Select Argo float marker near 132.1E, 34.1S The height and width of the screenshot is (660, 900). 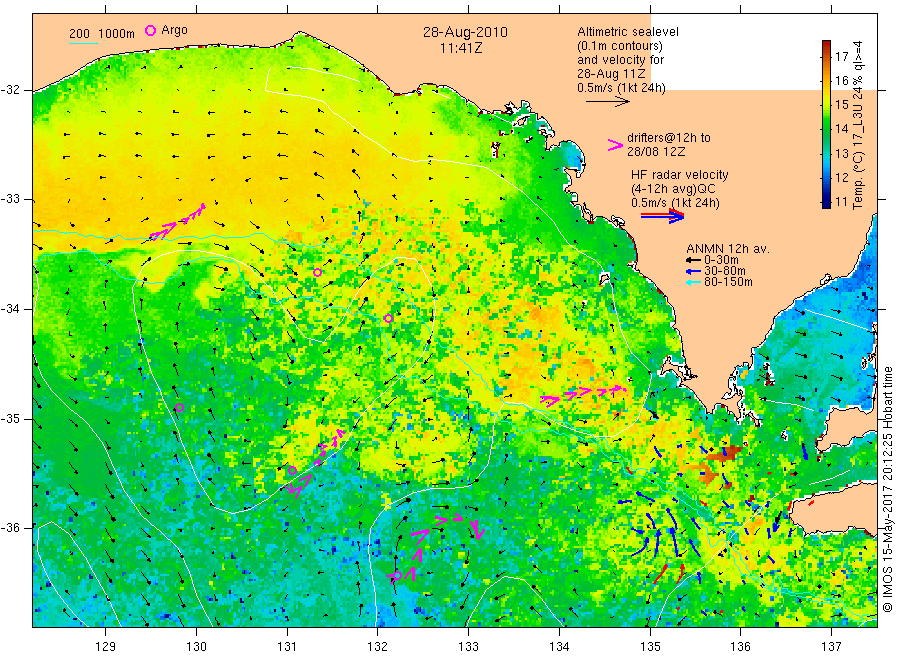(388, 318)
